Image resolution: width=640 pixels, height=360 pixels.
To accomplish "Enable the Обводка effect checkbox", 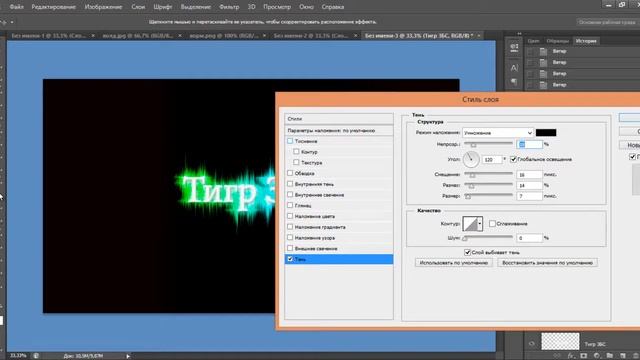I will coord(290,173).
